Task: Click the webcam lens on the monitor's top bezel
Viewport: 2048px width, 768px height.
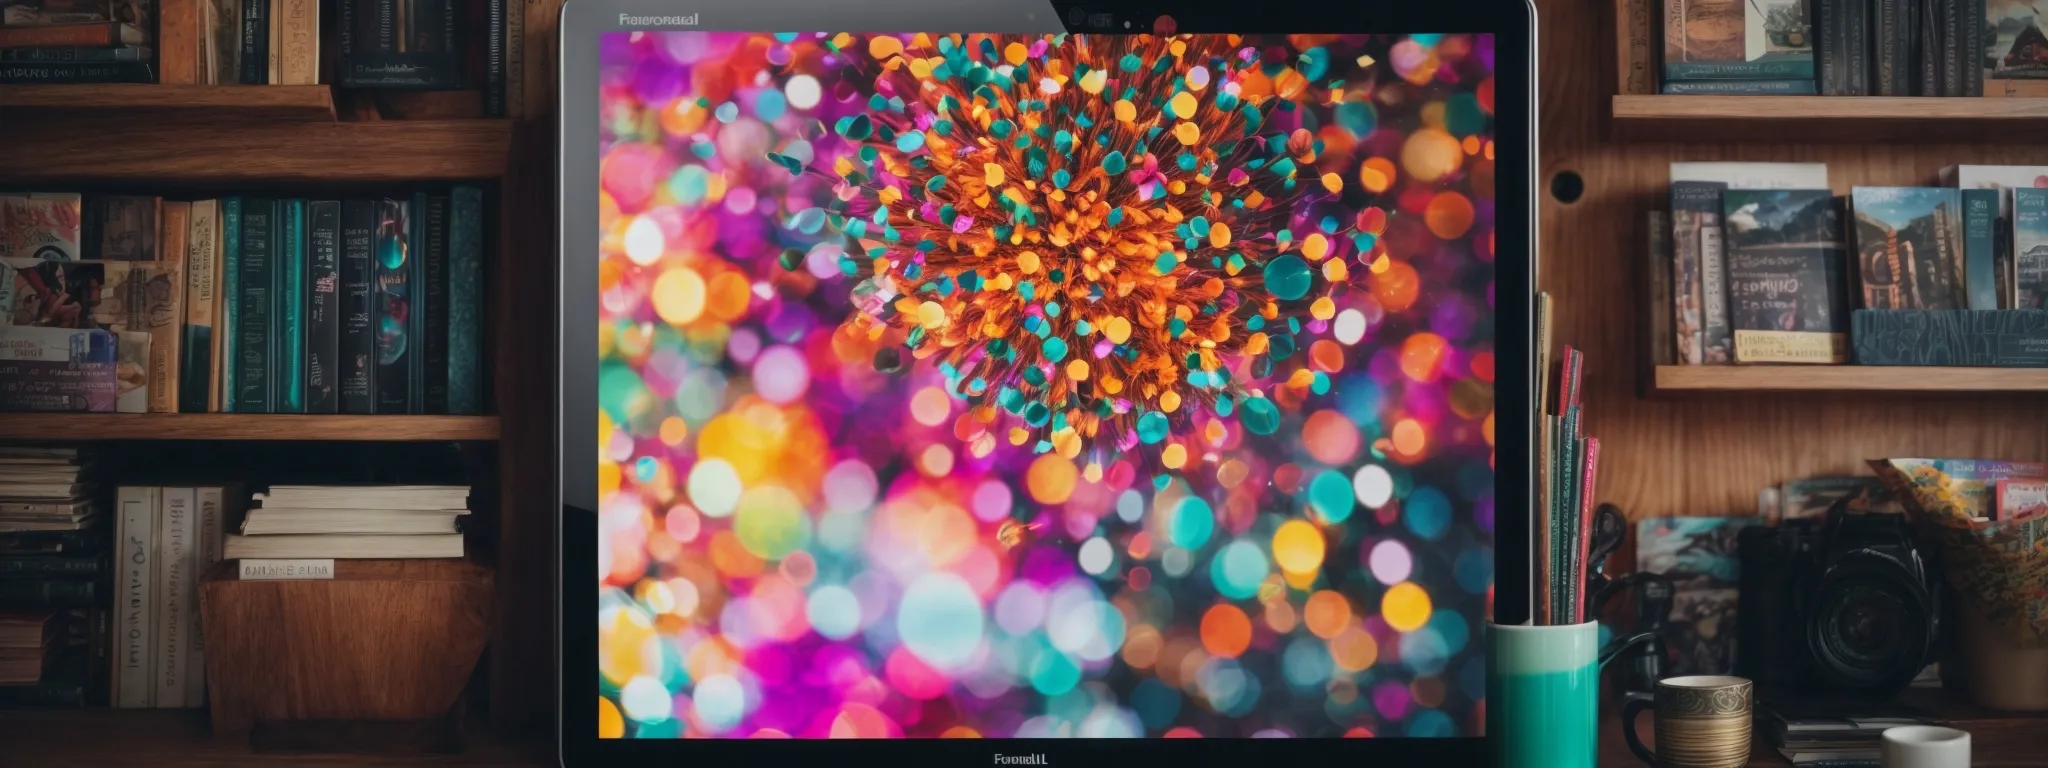Action: [x=1078, y=17]
